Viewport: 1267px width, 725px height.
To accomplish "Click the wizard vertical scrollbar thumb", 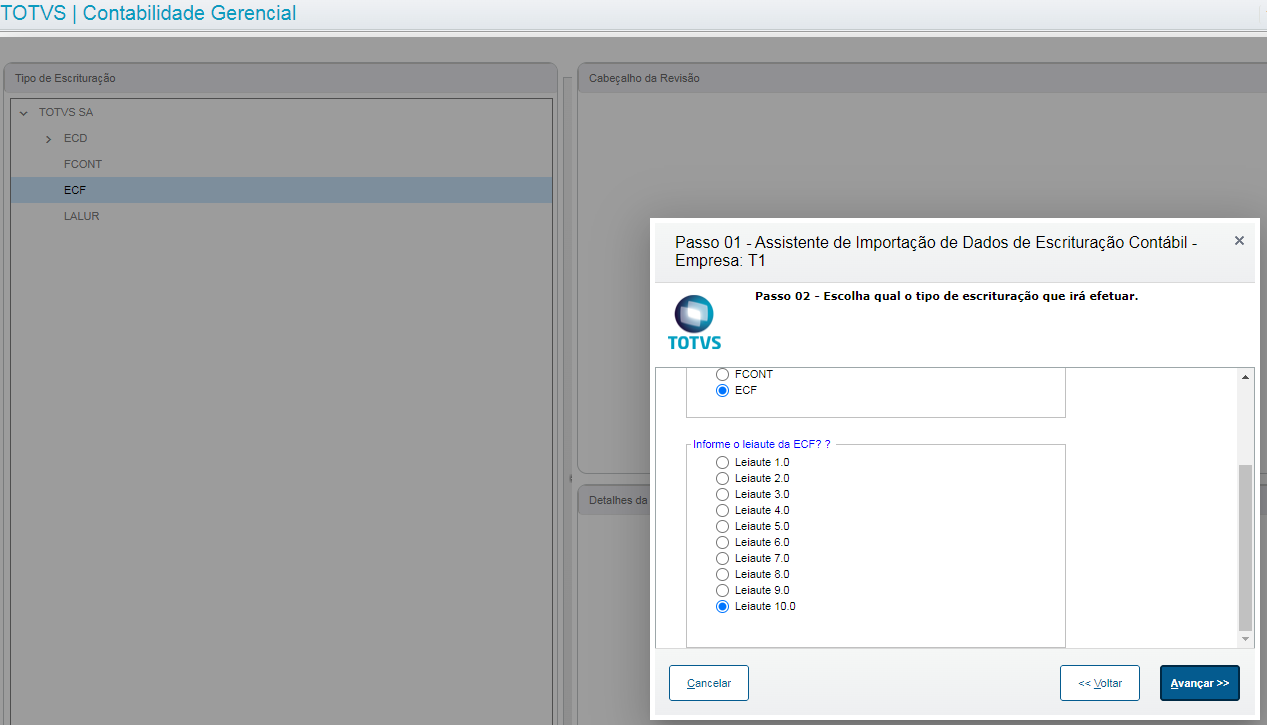I will 1245,546.
